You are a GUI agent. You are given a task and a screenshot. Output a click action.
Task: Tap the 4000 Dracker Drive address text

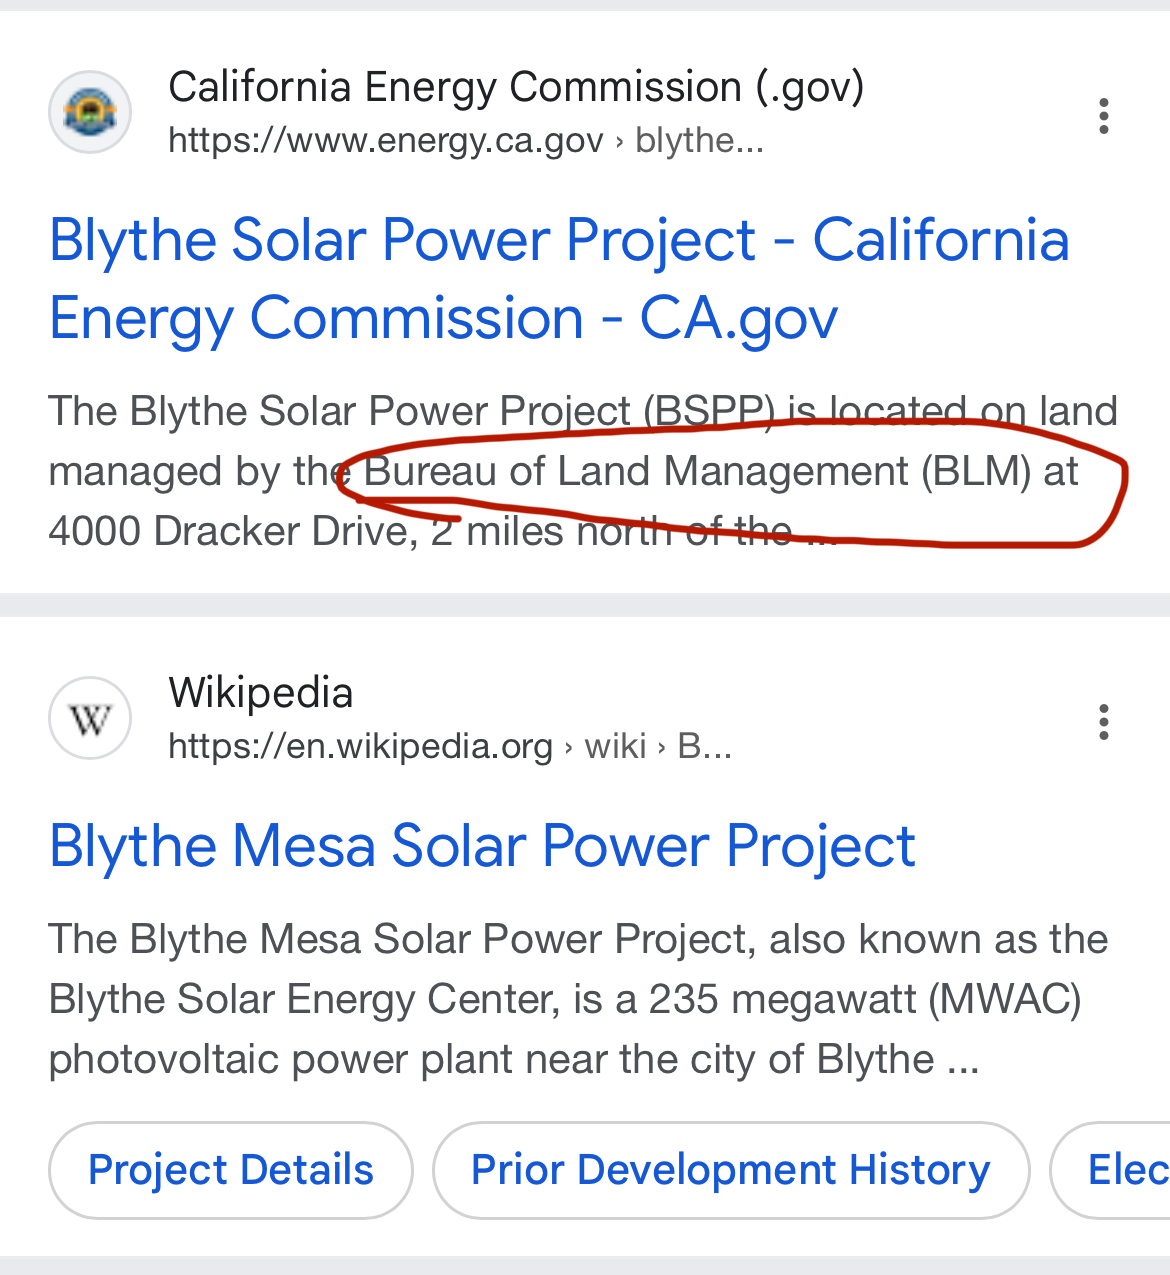point(233,531)
